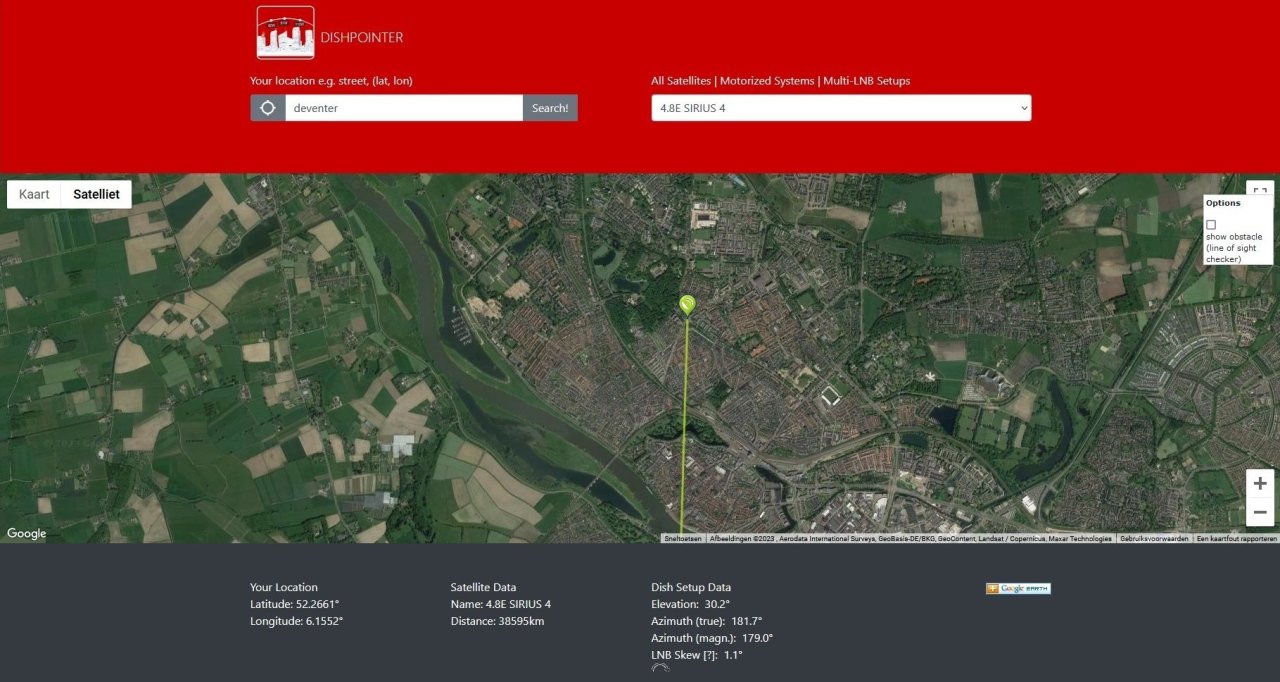Open the Google Earth badge
Viewport: 1280px width, 682px height.
tap(1018, 589)
